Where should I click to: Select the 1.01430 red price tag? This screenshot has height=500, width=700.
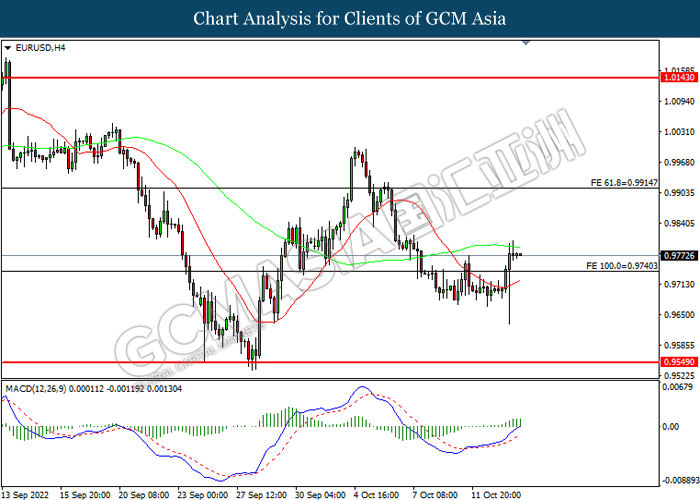[679, 78]
